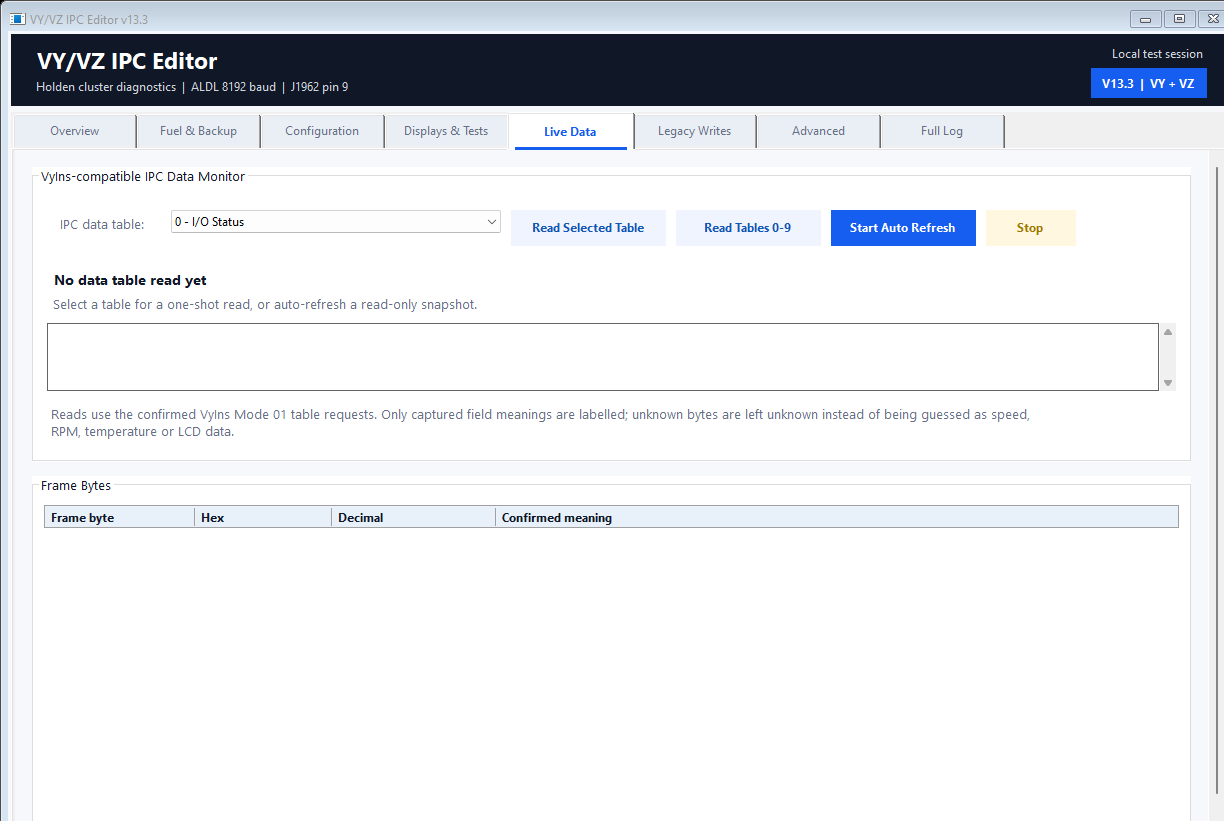The width and height of the screenshot is (1224, 821).
Task: Select the Live Data tab
Action: tap(570, 131)
